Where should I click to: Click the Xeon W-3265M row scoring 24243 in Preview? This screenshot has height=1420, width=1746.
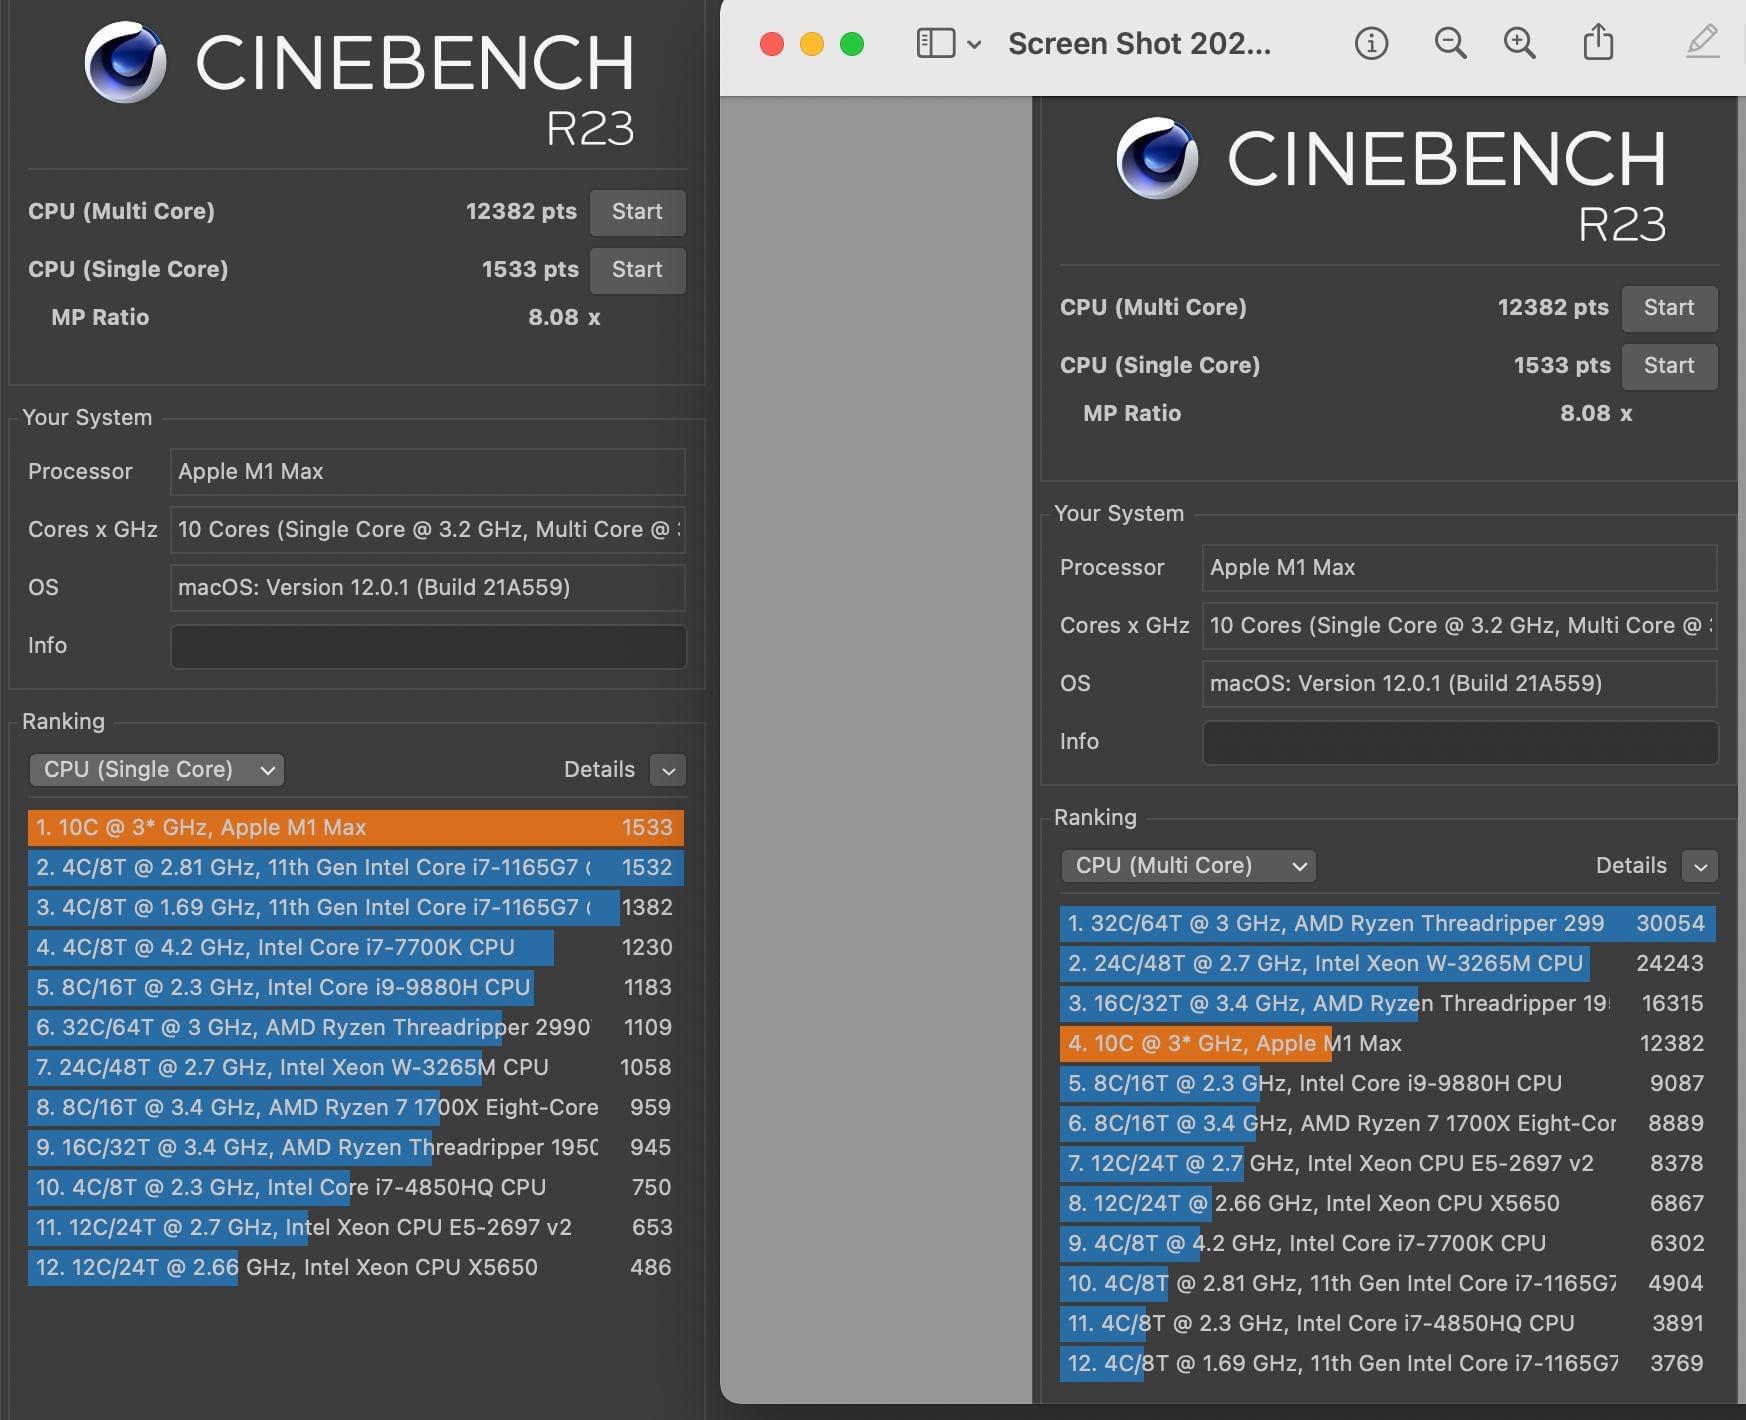(x=1388, y=964)
